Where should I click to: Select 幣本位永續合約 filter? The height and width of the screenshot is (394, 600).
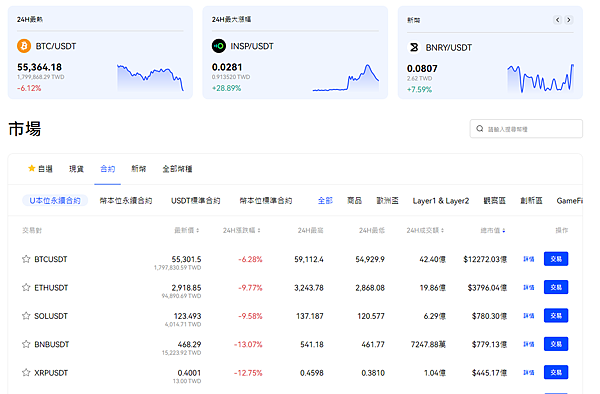click(x=126, y=200)
